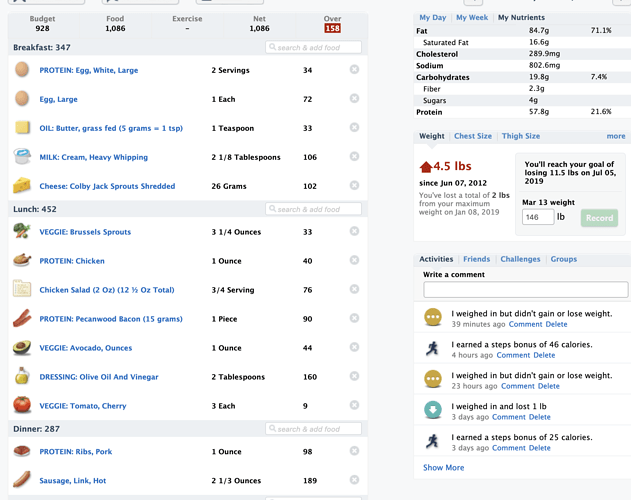Click the cherry tomato icon
631x500 pixels.
[22, 405]
